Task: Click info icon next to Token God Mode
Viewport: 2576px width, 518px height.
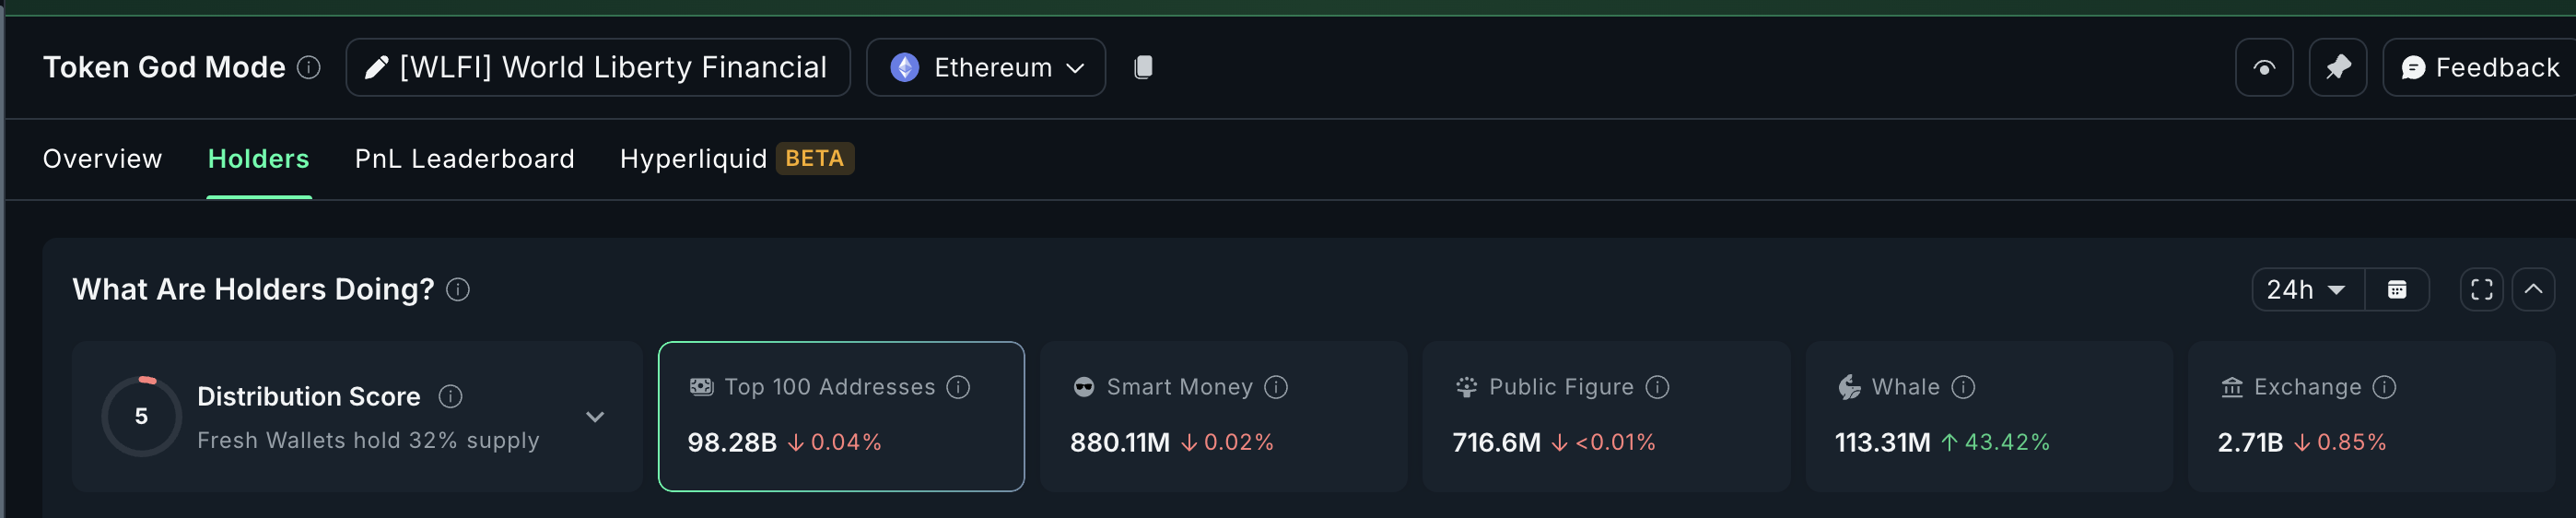Action: click(309, 67)
